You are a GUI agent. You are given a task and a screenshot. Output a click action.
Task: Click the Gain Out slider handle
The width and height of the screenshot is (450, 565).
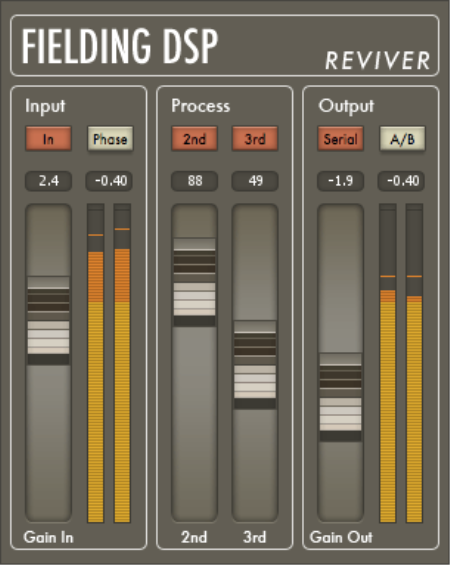(340, 397)
